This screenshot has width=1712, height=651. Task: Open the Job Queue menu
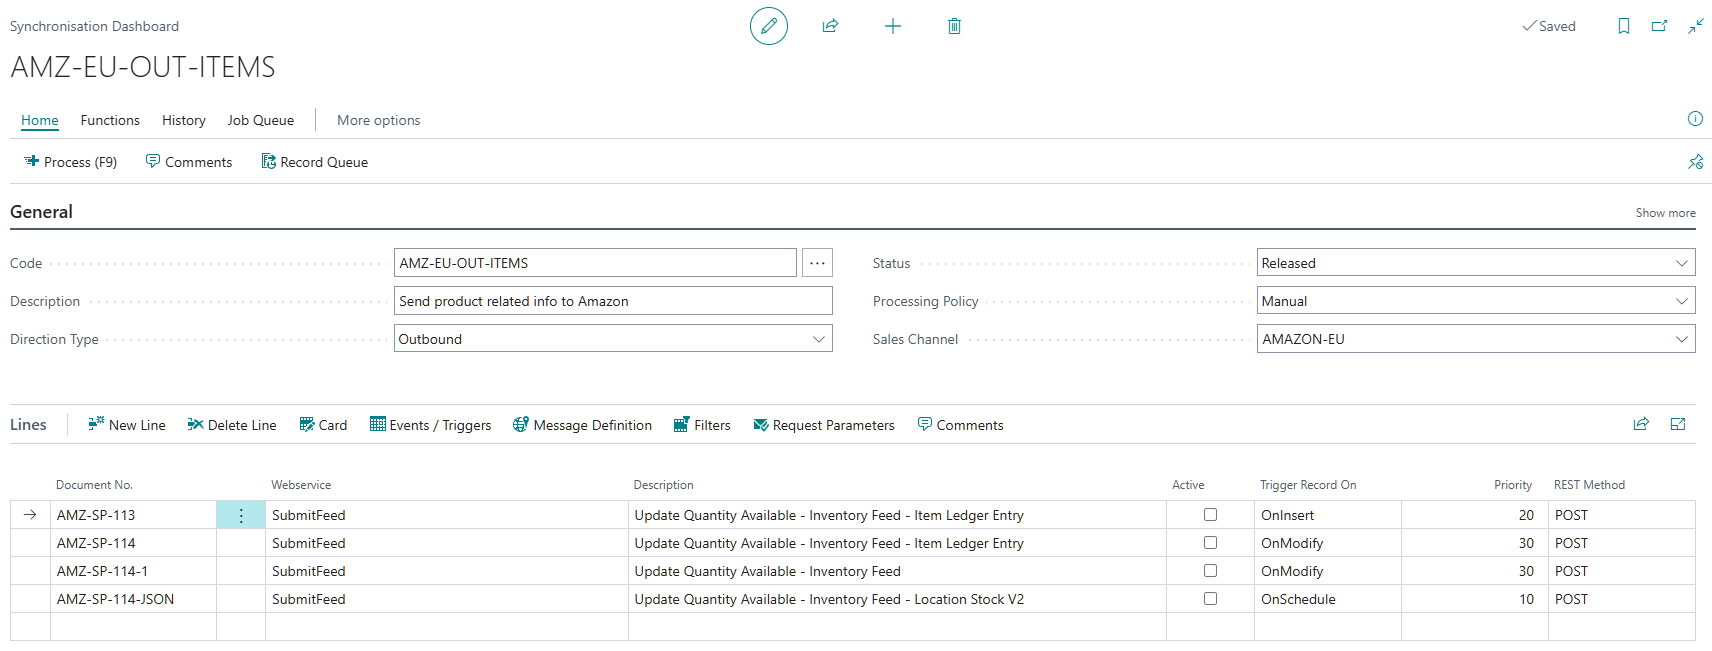(x=261, y=120)
